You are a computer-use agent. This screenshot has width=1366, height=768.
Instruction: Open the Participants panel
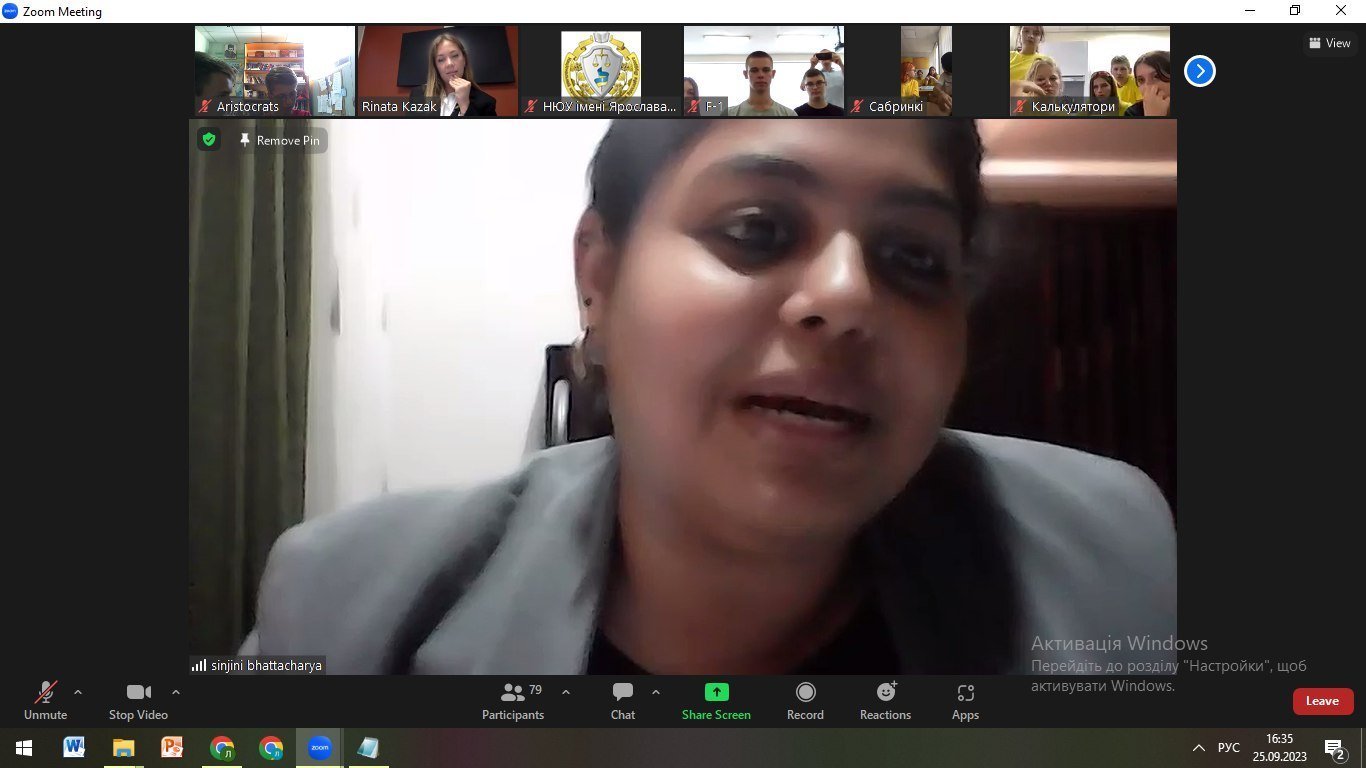tap(513, 700)
